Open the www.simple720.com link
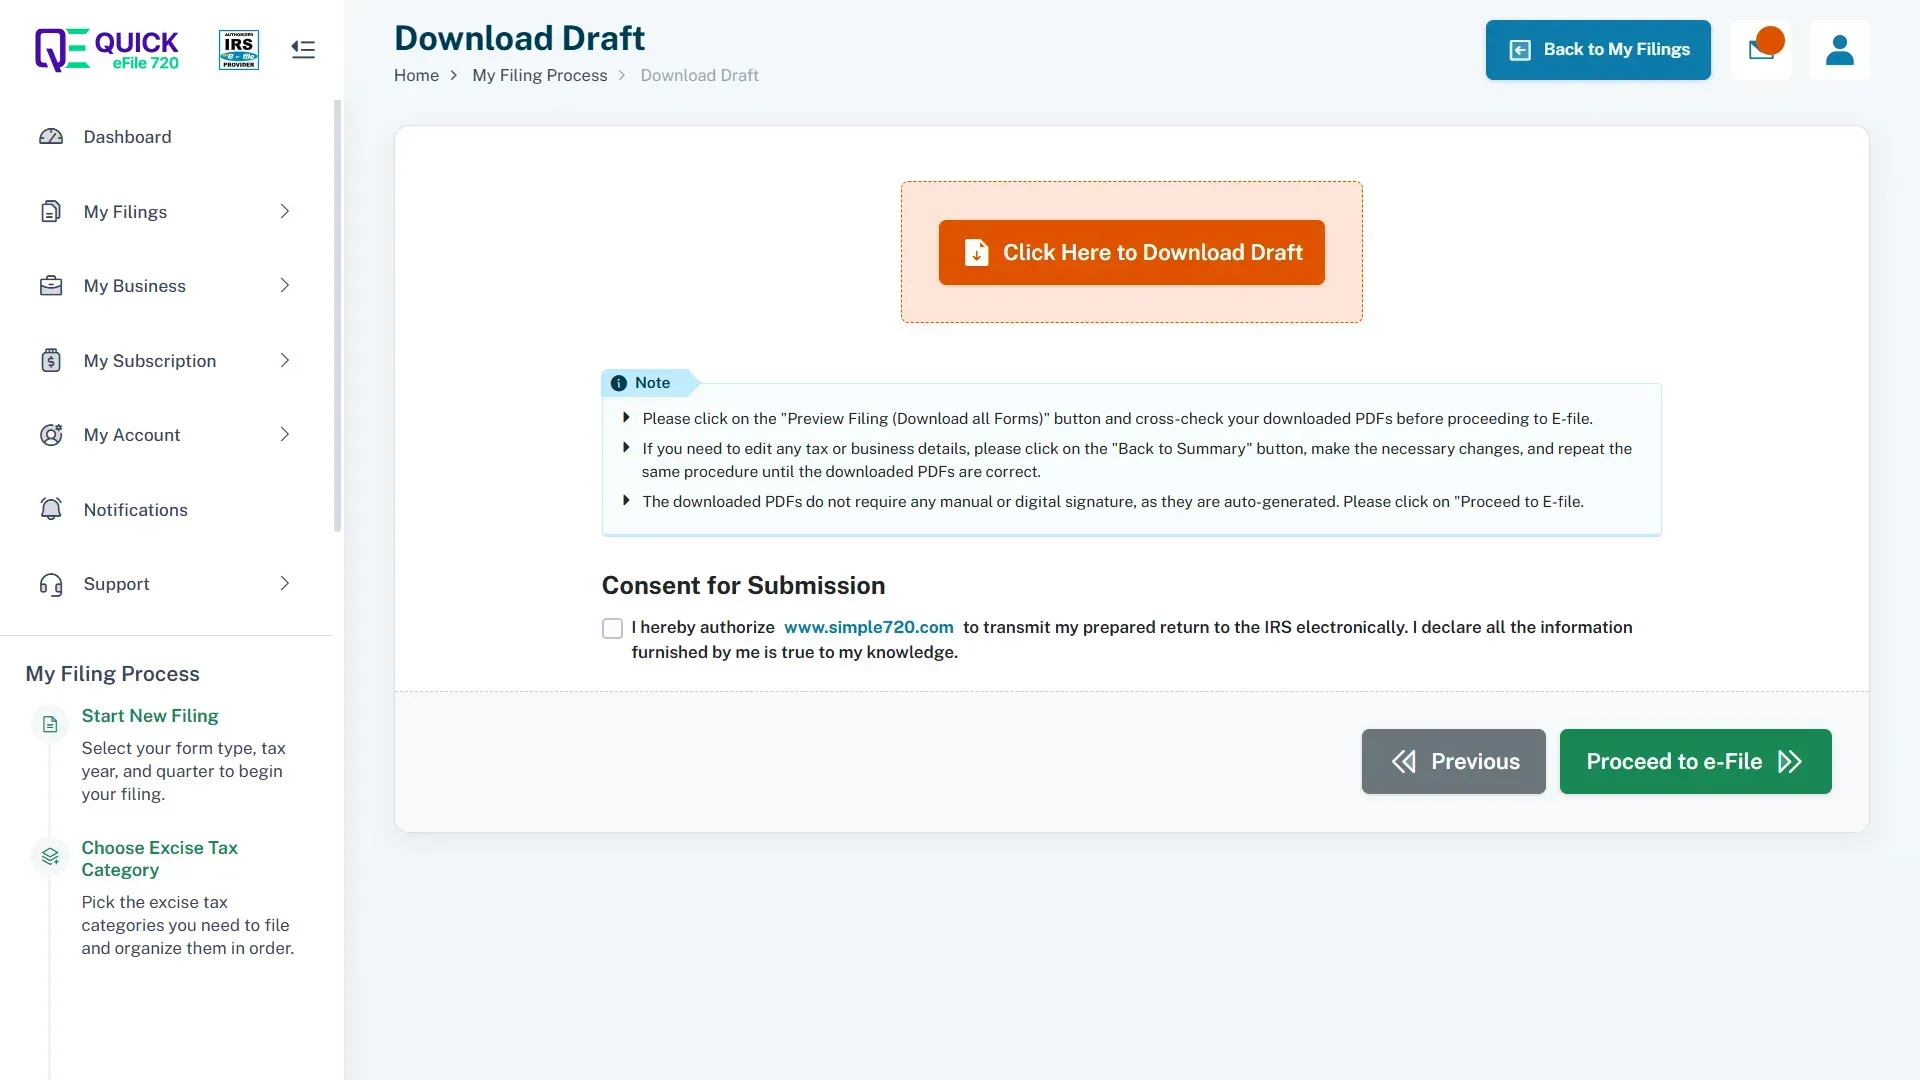The width and height of the screenshot is (1920, 1080). click(868, 627)
